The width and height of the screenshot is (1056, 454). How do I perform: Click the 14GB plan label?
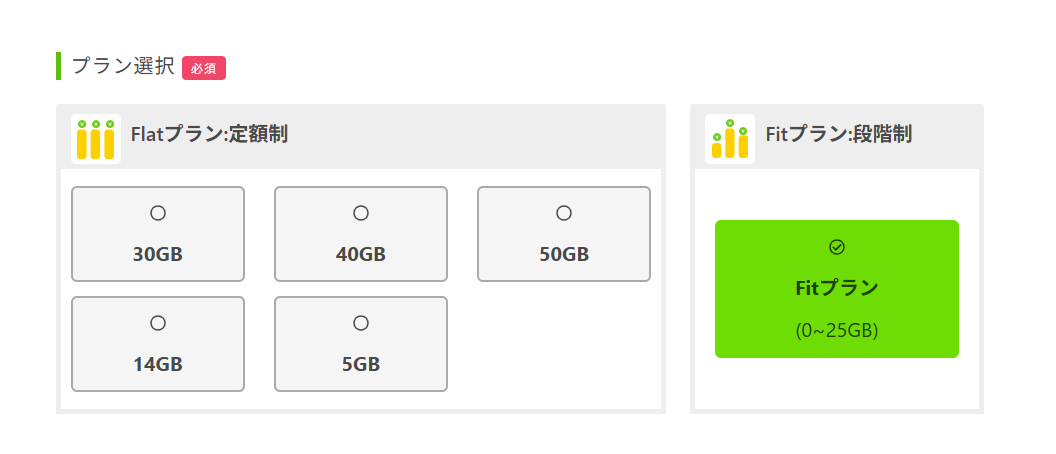pos(158,364)
